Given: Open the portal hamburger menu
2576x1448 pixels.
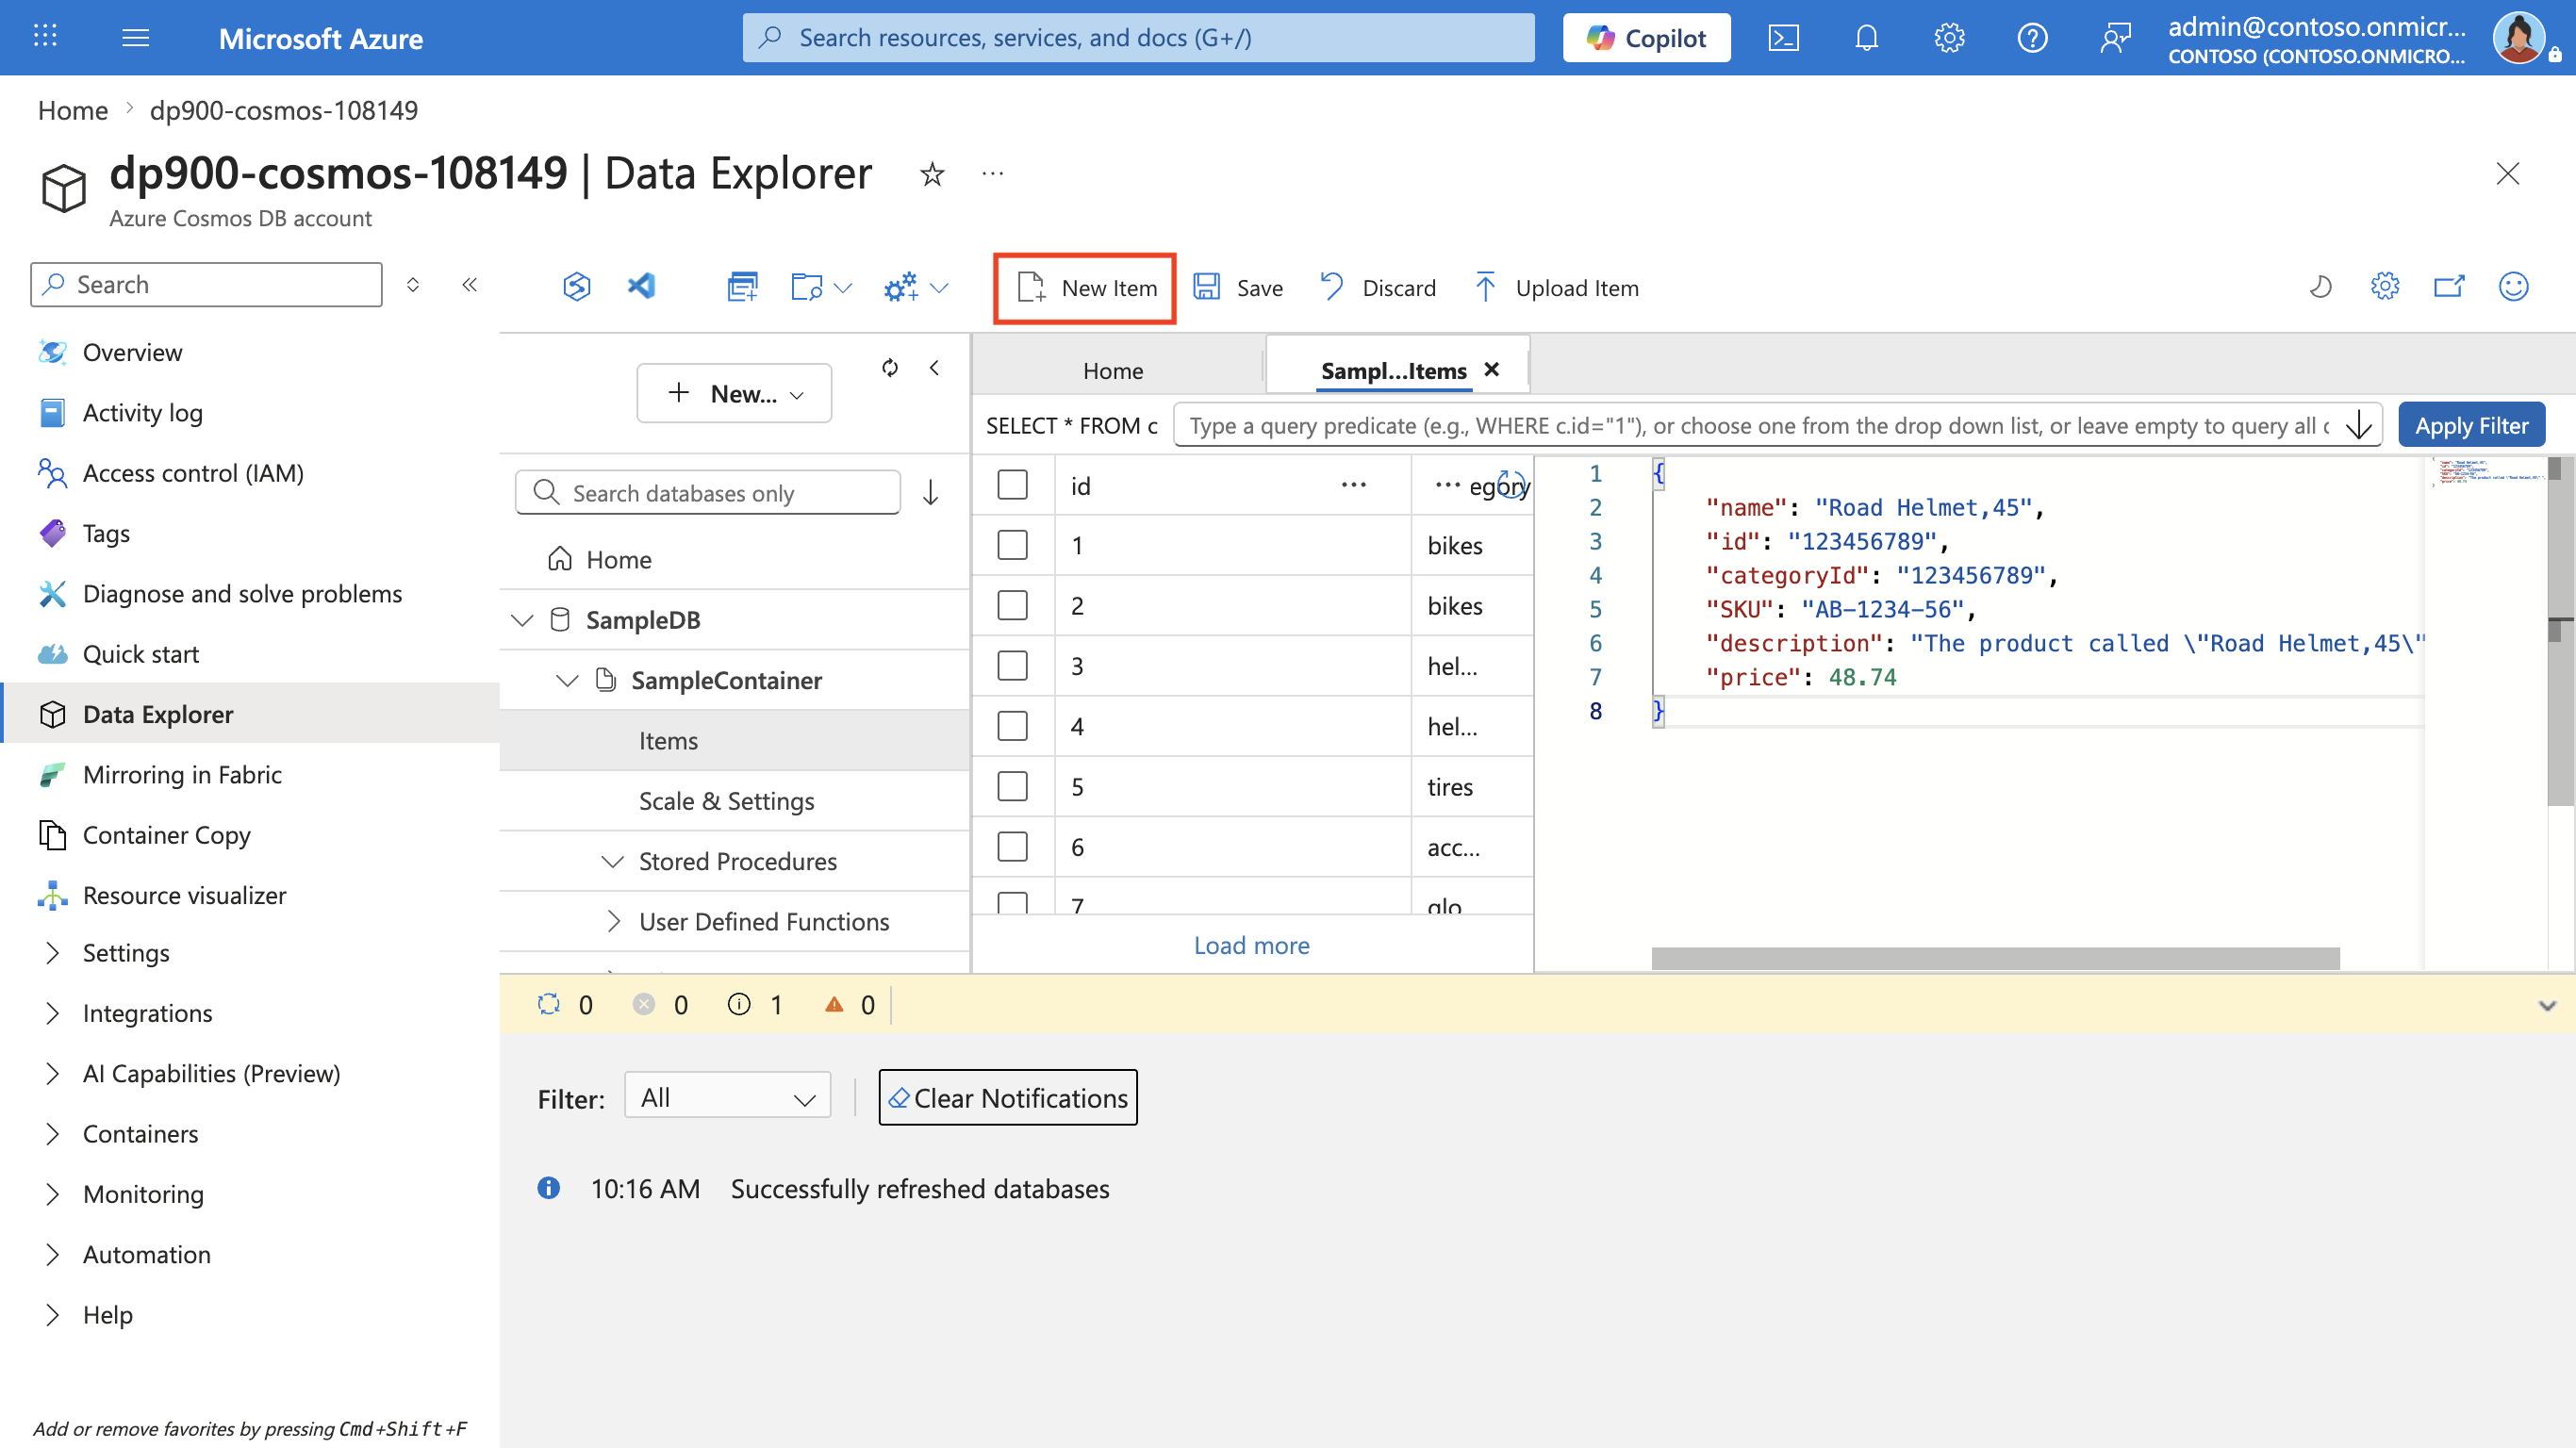Looking at the screenshot, I should [135, 38].
